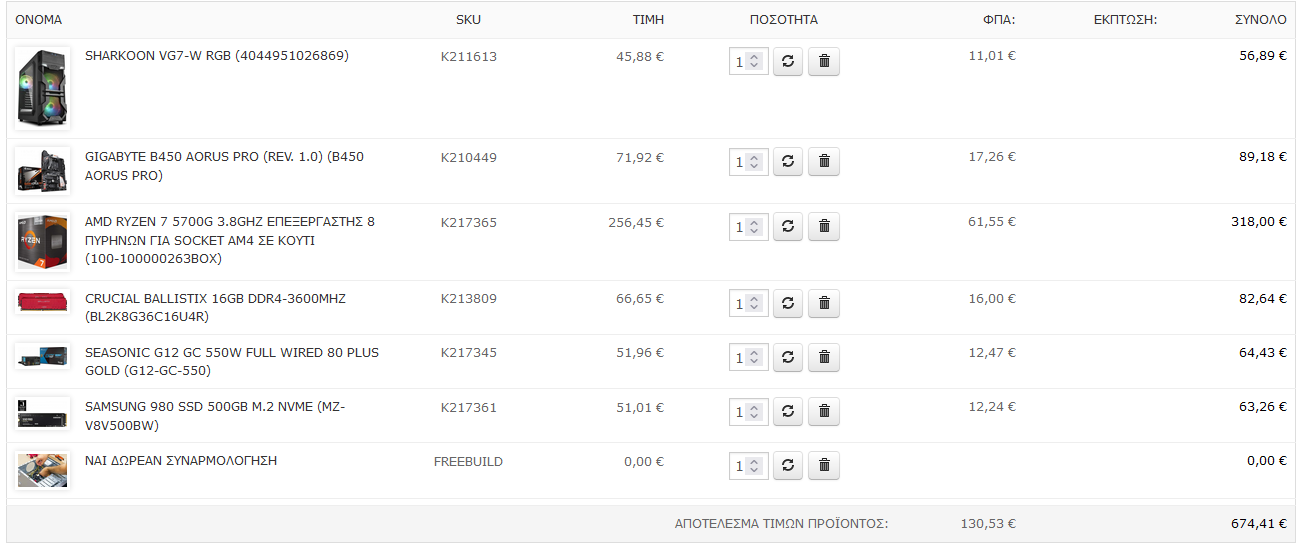View the Crucial Ballistix RAM thumbnail
Image resolution: width=1299 pixels, height=545 pixels.
pyautogui.click(x=42, y=301)
